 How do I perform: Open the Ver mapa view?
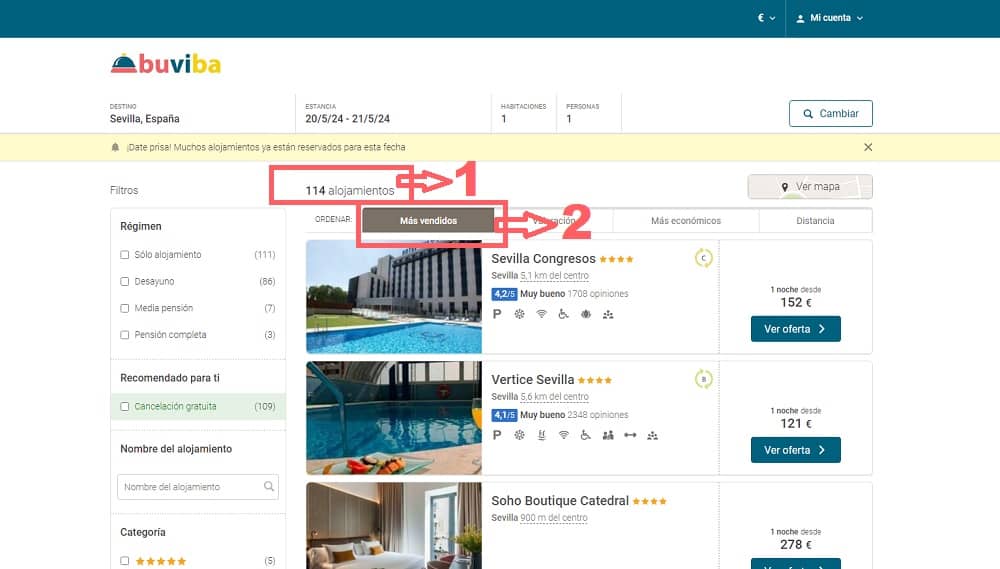pos(810,187)
